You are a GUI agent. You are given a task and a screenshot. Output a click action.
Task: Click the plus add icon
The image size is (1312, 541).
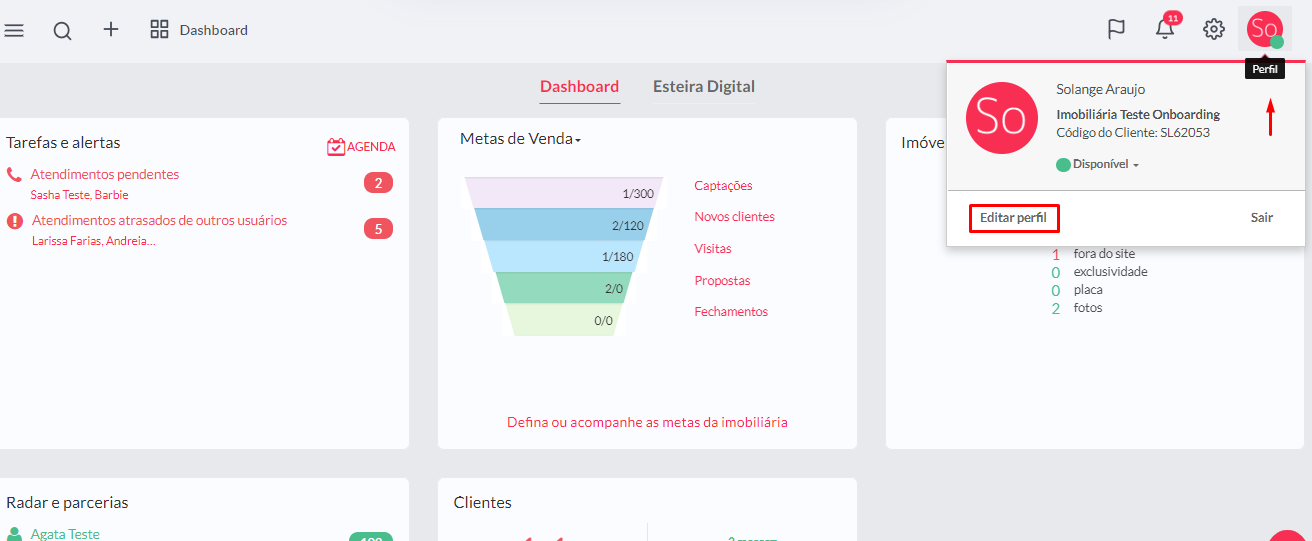point(111,30)
